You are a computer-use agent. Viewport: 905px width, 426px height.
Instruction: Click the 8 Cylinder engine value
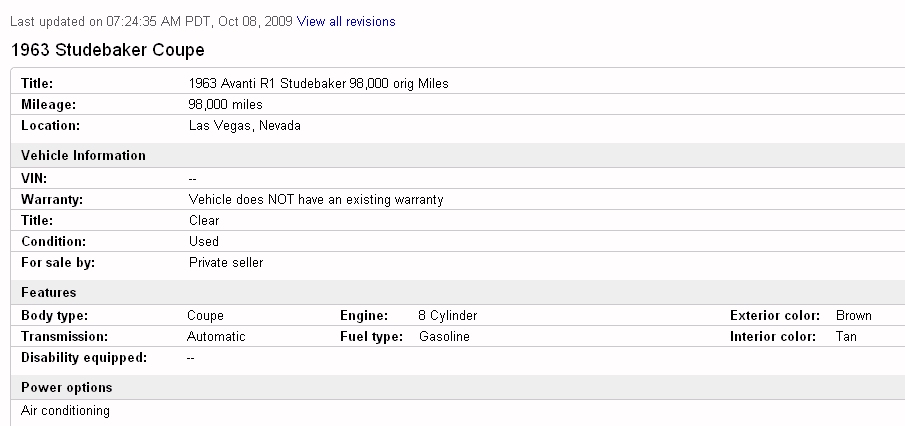coord(448,316)
